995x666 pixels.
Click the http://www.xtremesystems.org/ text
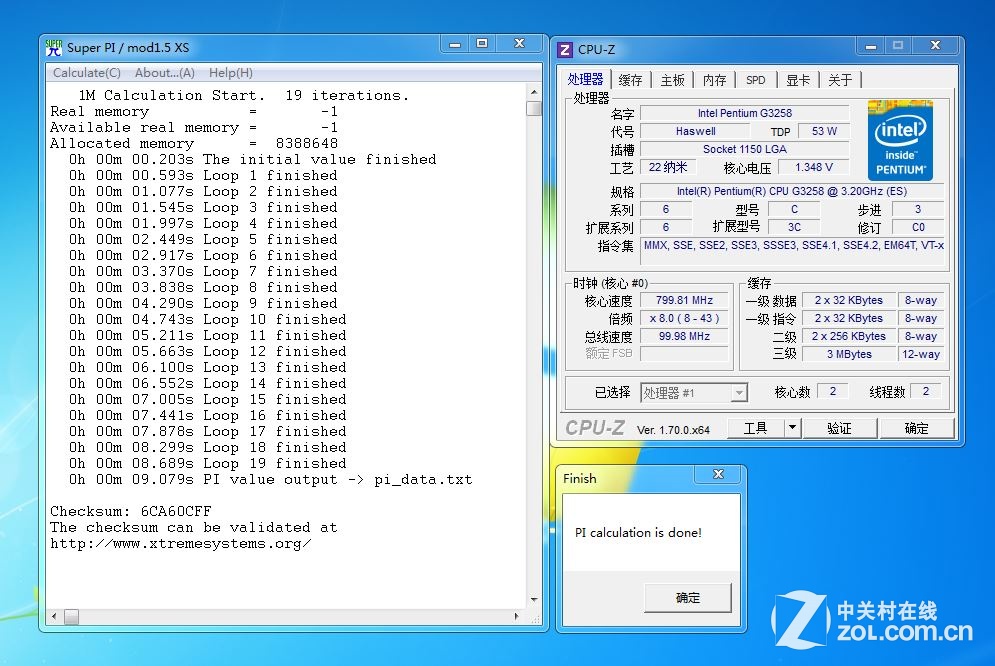pos(181,544)
